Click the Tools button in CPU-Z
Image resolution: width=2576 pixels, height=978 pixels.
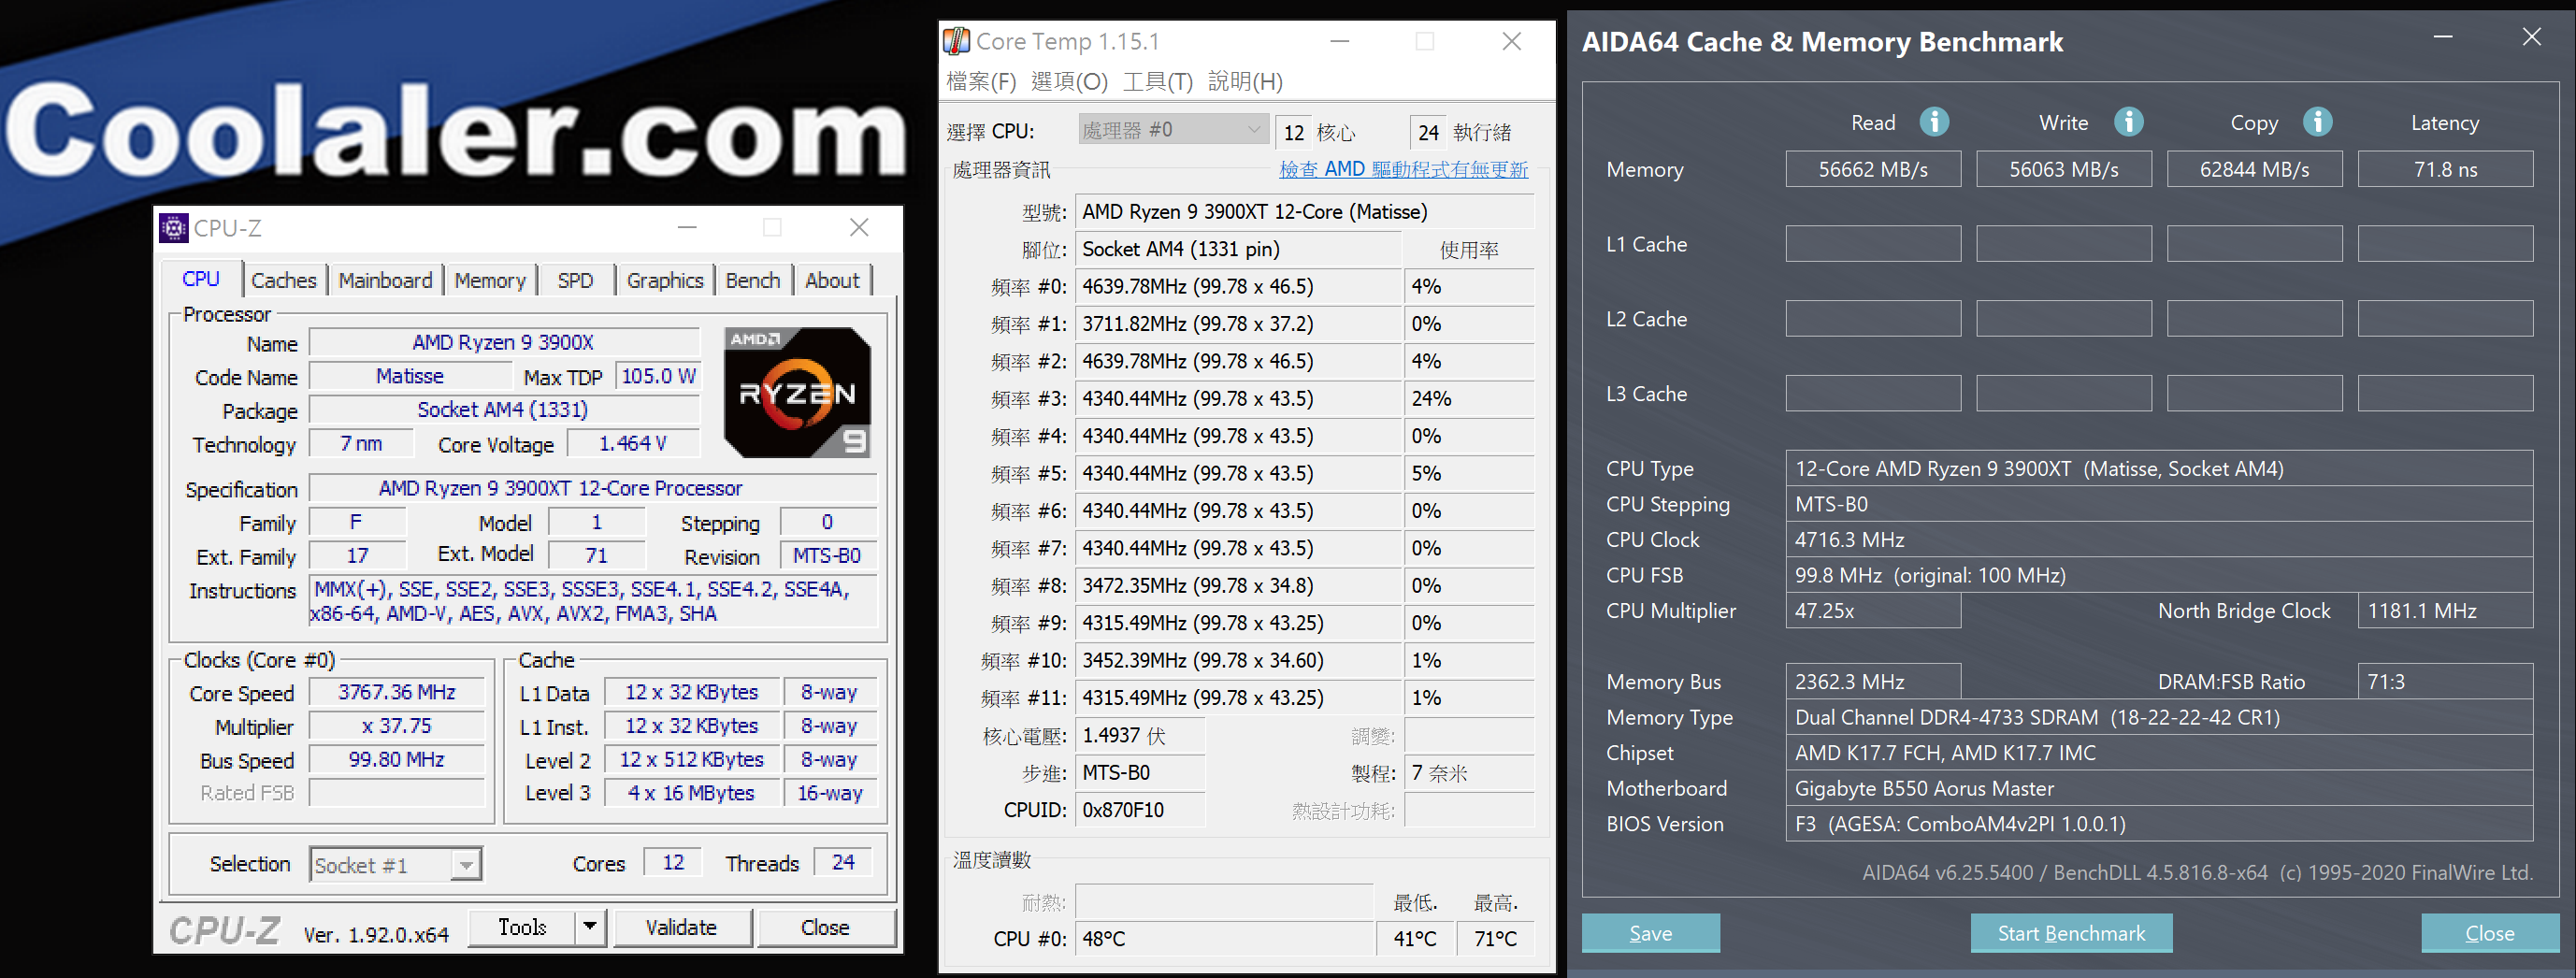tap(523, 927)
